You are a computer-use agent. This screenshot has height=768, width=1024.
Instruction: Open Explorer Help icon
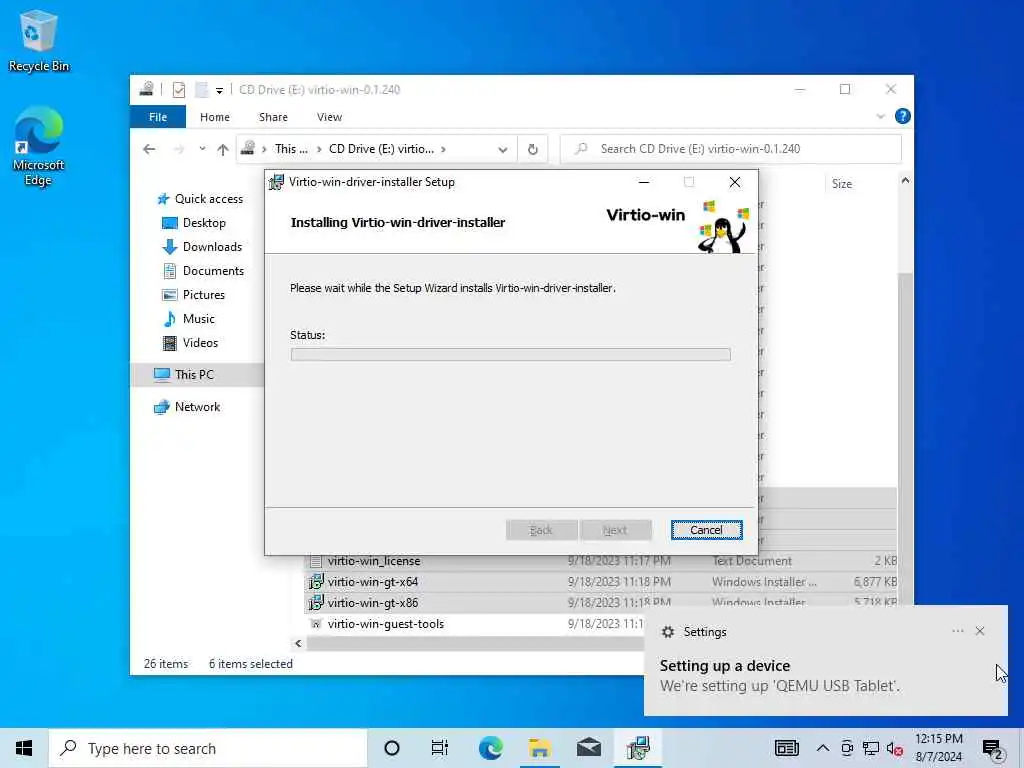903,116
